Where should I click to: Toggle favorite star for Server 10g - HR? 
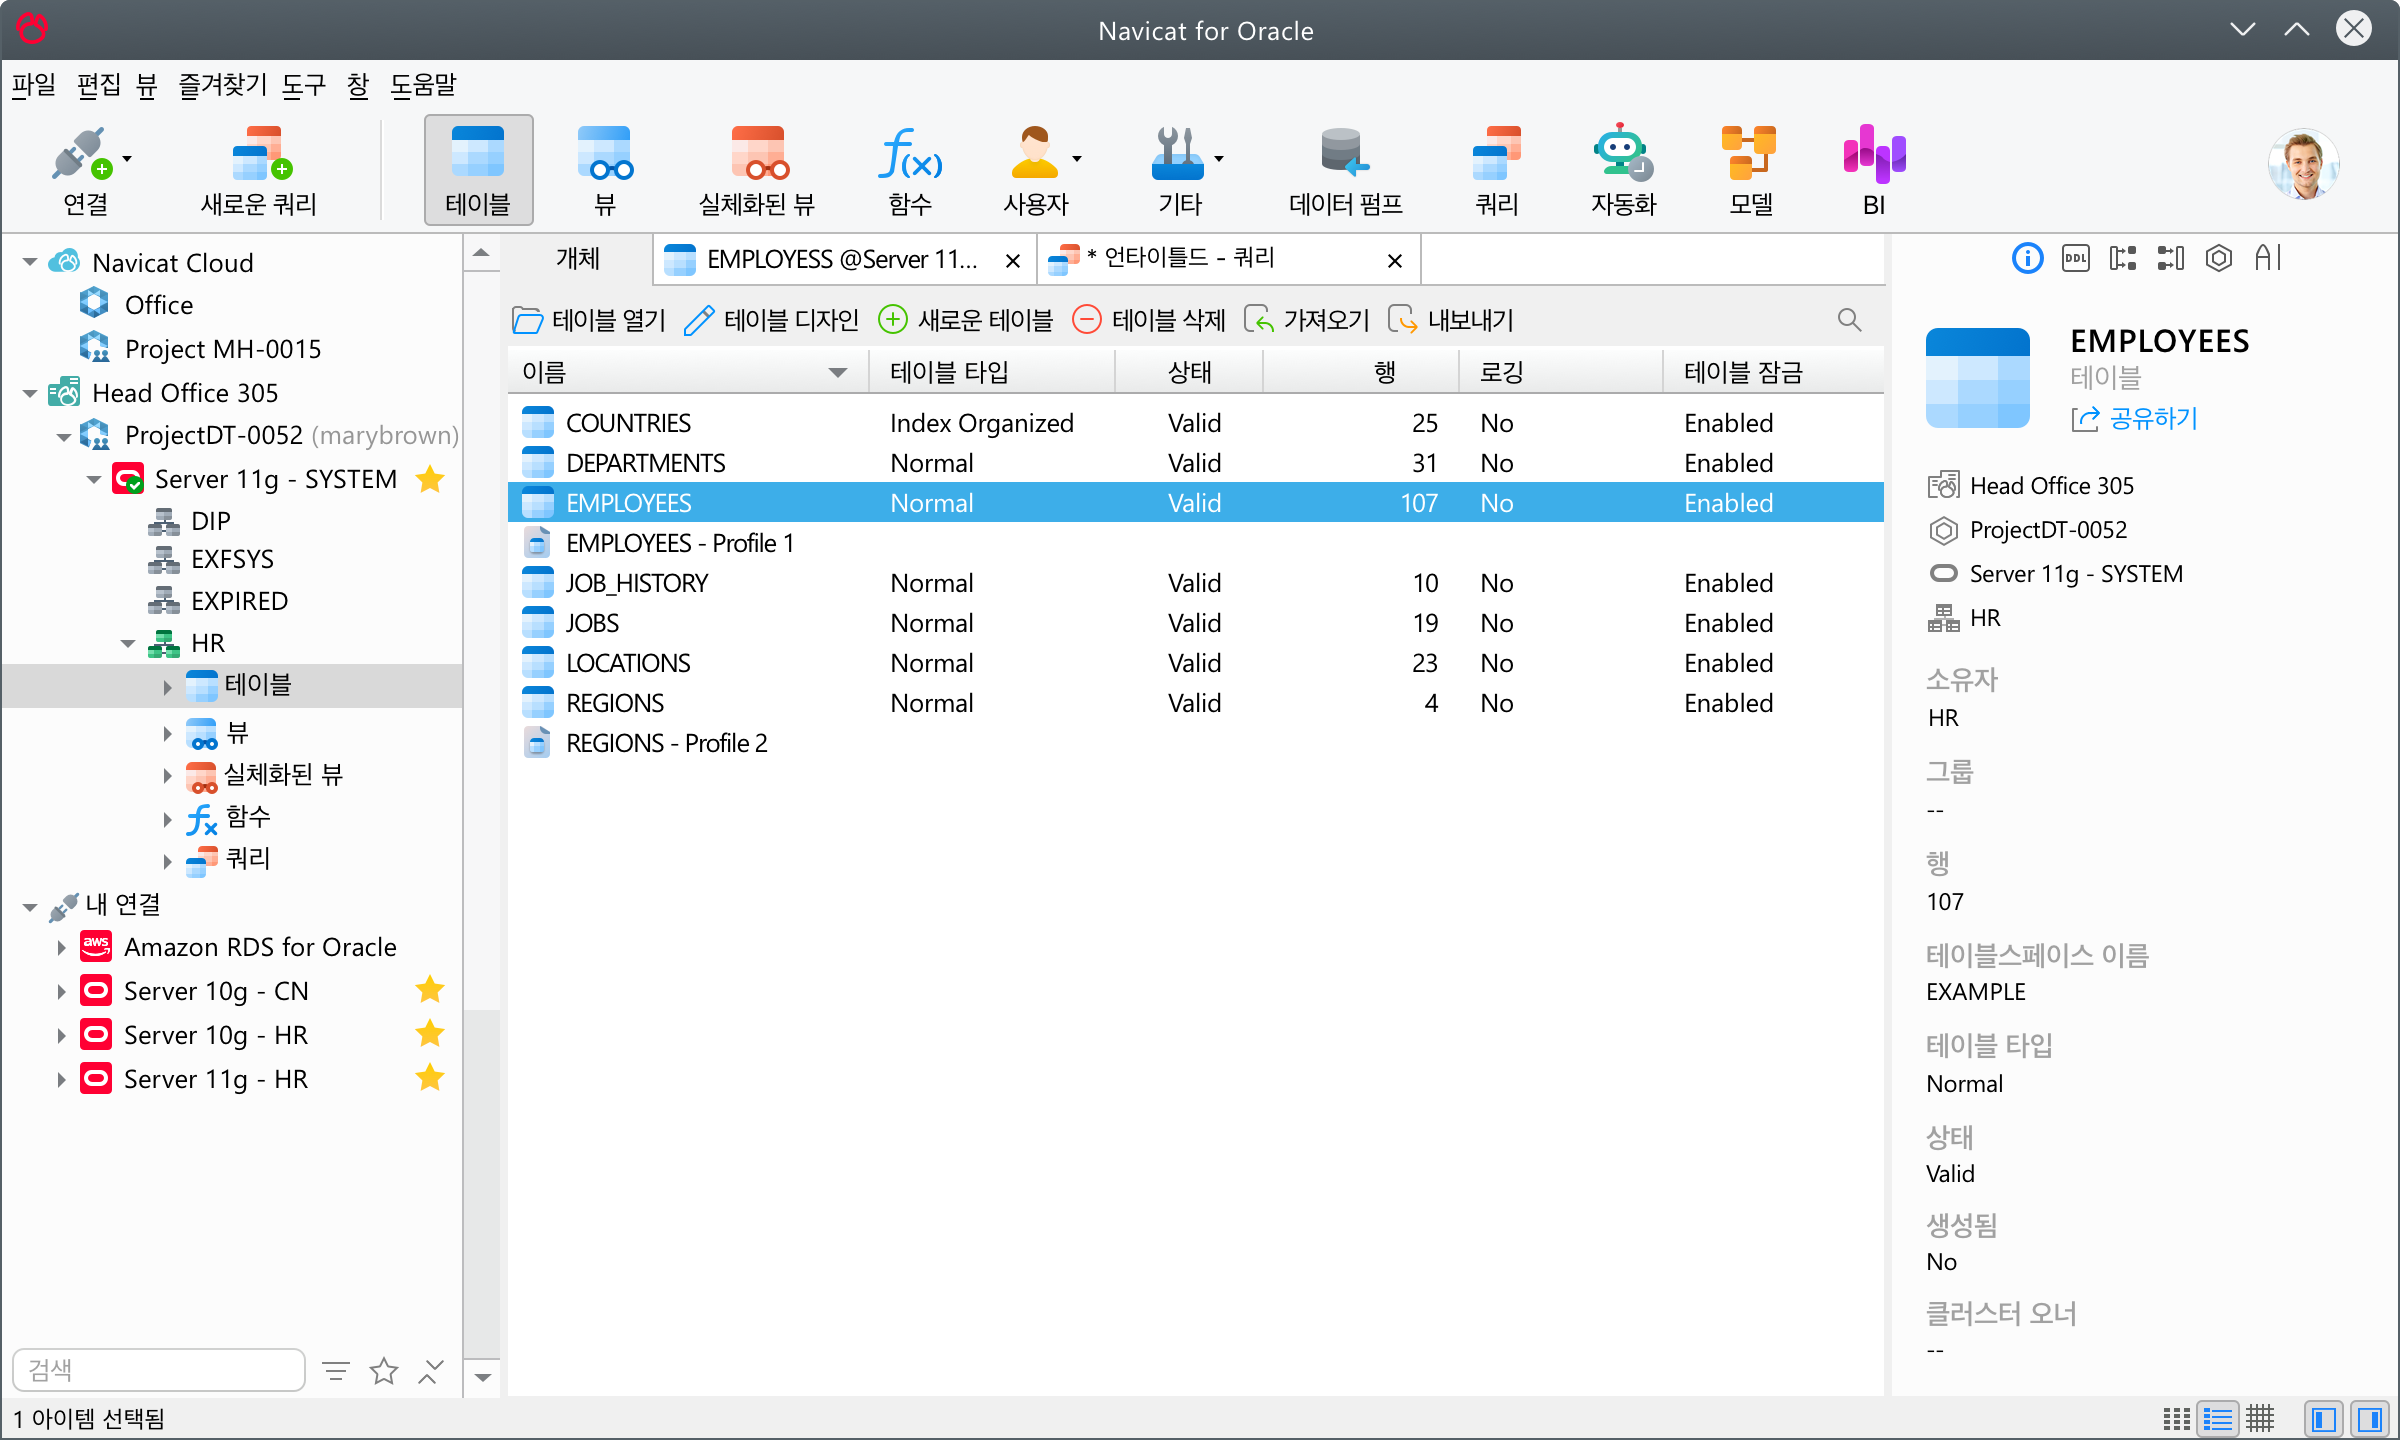[x=430, y=1034]
